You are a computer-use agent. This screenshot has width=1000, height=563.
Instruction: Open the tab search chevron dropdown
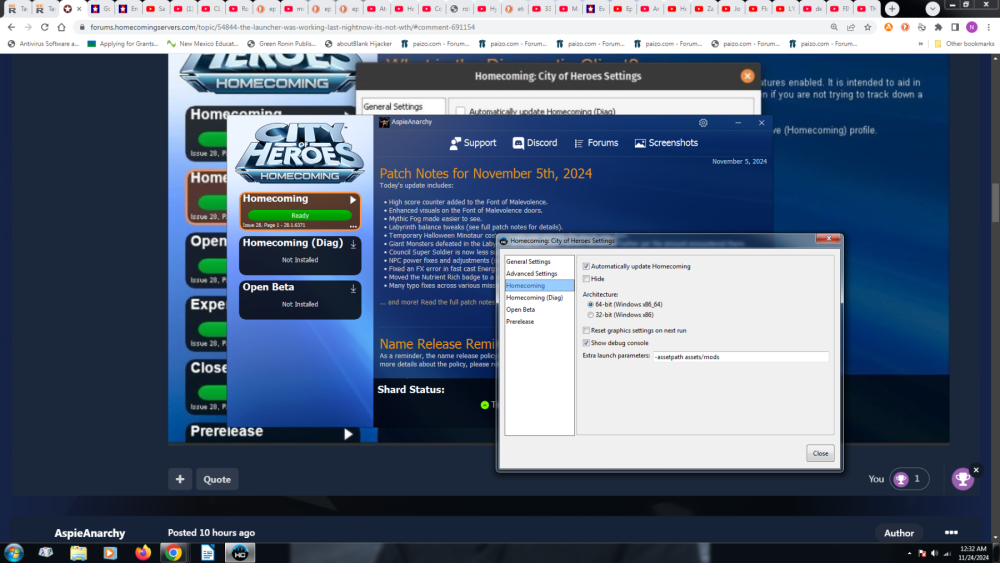coord(932,9)
